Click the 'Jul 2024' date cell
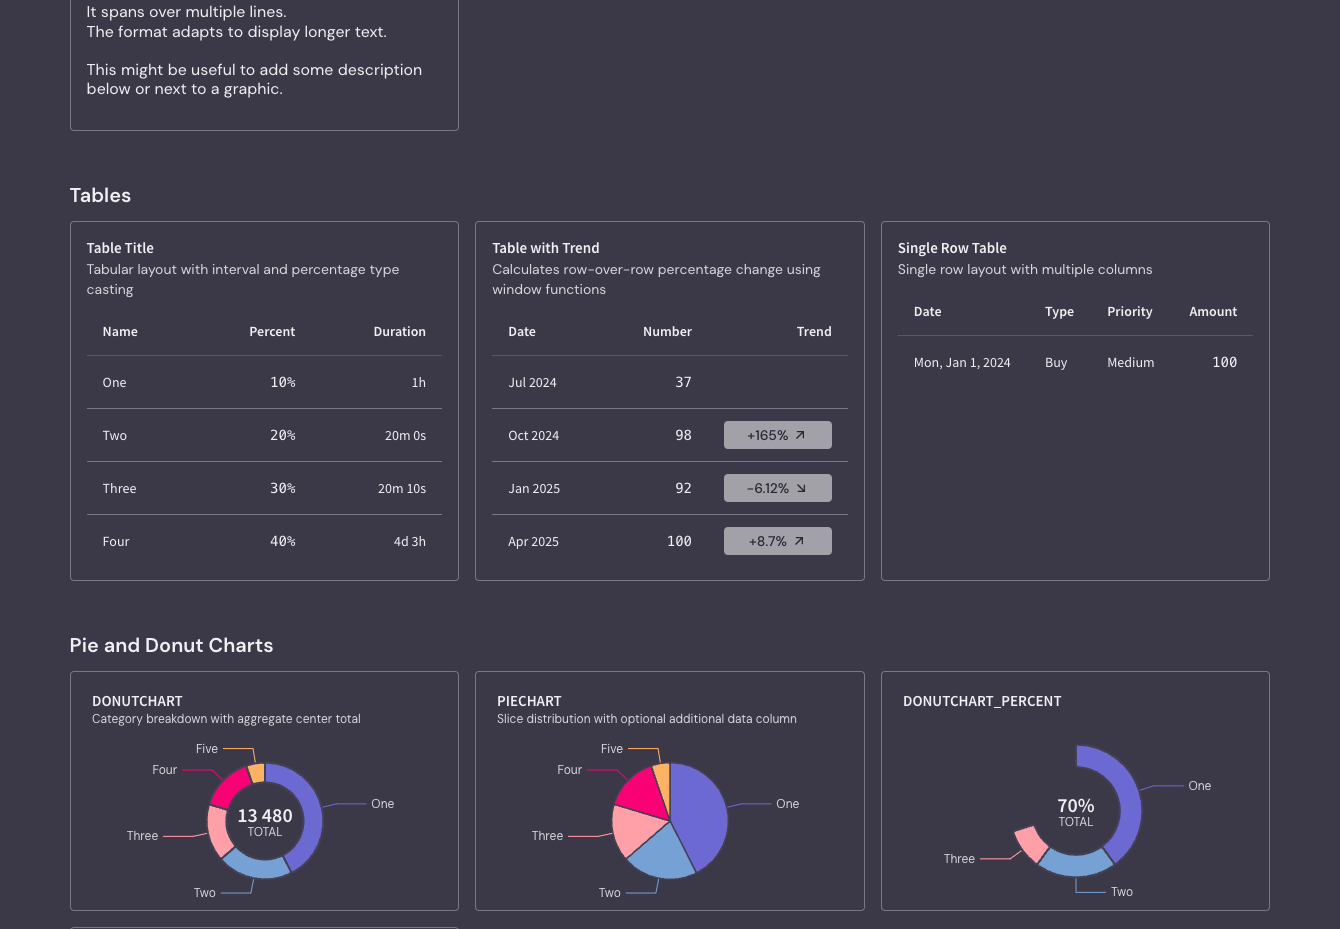Image resolution: width=1340 pixels, height=929 pixels. [x=532, y=383]
